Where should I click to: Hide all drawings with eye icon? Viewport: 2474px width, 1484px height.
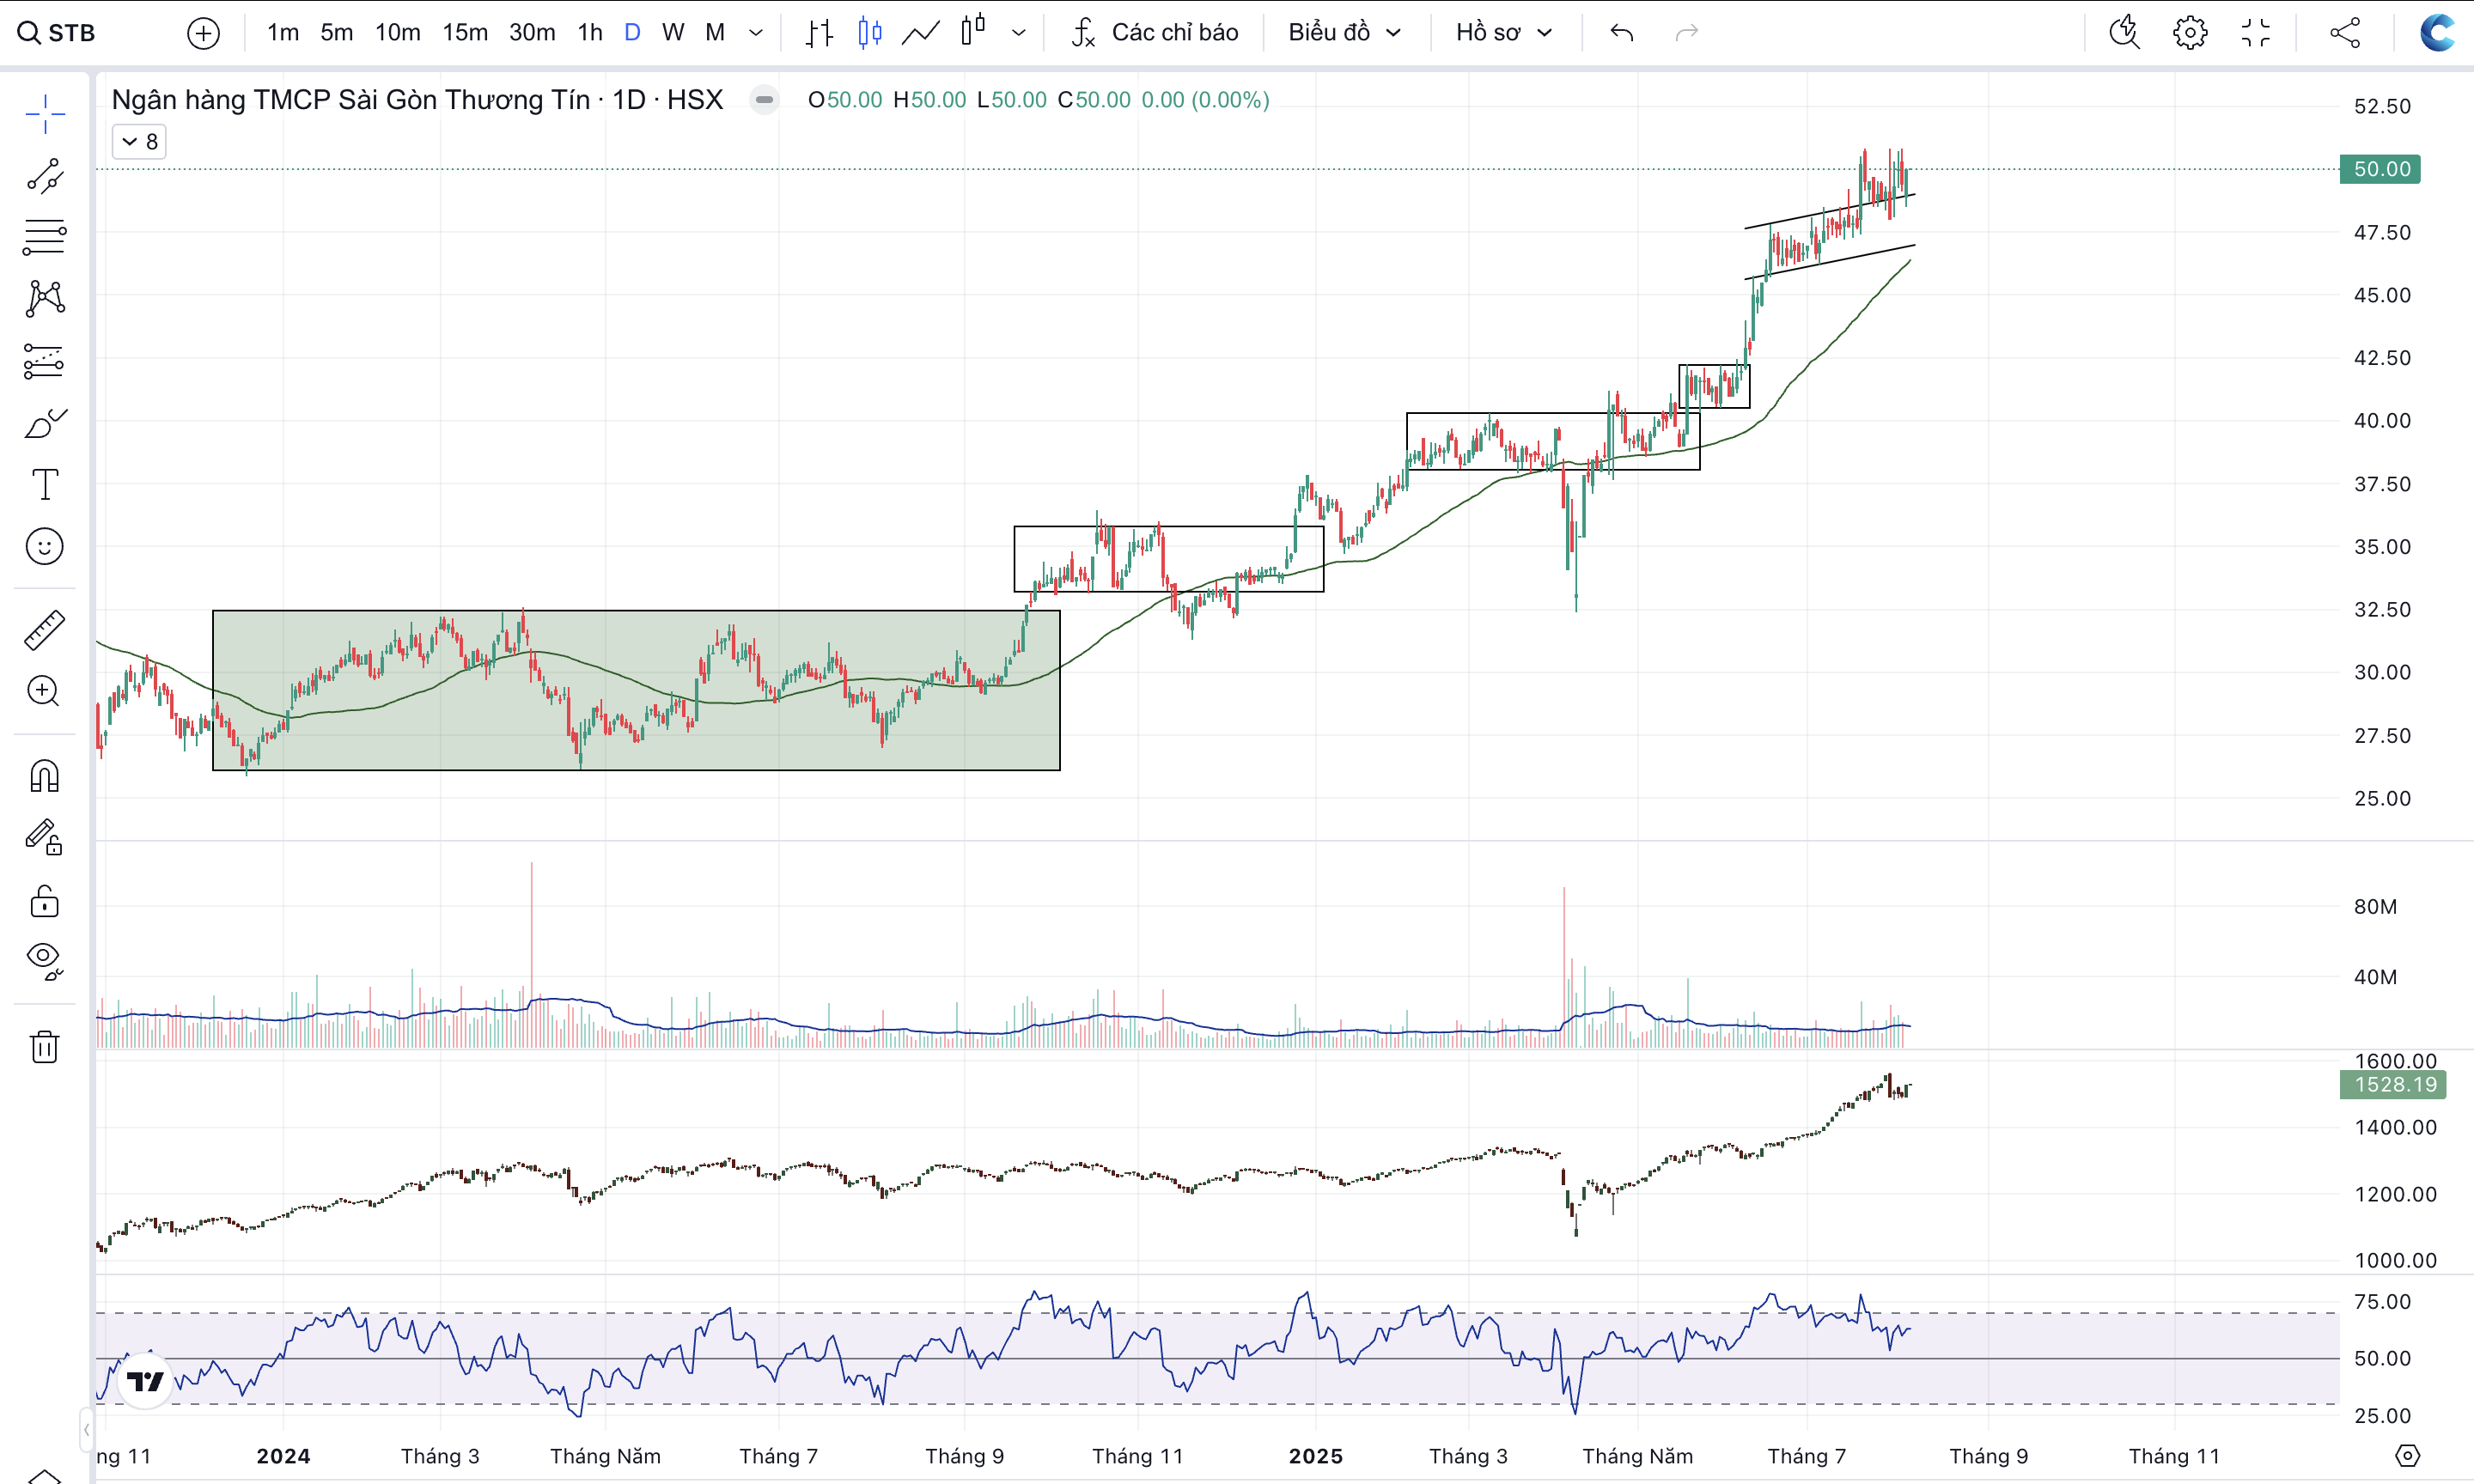point(45,960)
